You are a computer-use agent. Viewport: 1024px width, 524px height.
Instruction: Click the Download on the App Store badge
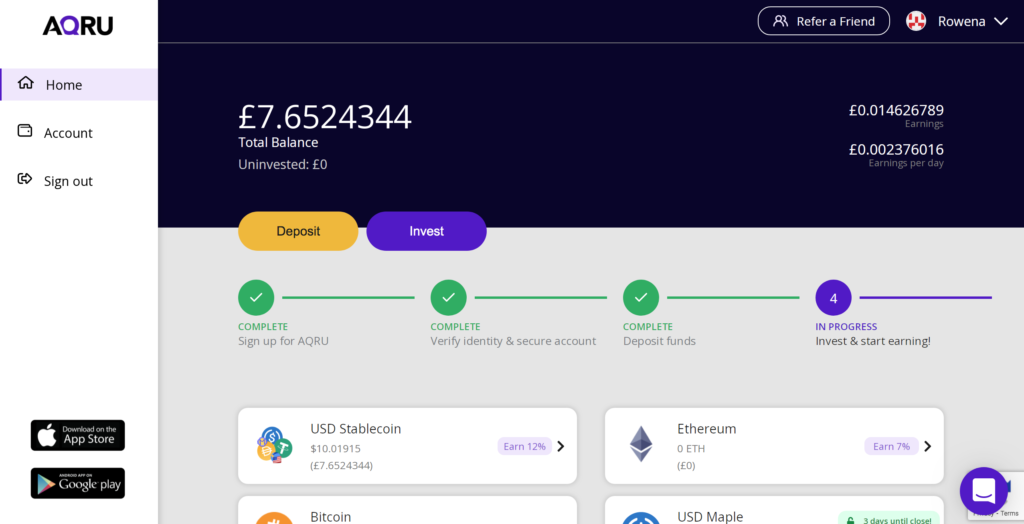coord(78,435)
